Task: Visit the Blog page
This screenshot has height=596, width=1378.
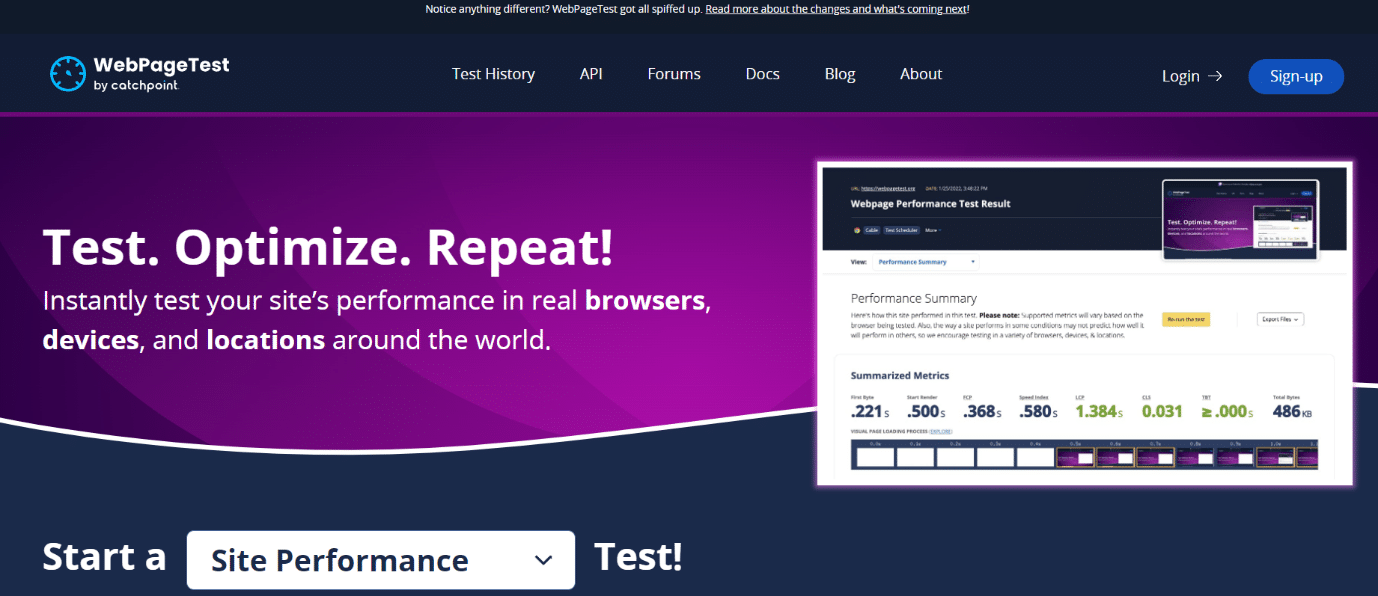Action: (840, 74)
